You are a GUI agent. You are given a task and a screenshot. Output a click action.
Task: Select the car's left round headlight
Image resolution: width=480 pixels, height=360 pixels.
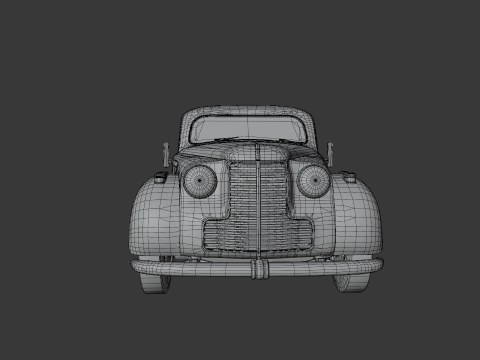point(200,181)
